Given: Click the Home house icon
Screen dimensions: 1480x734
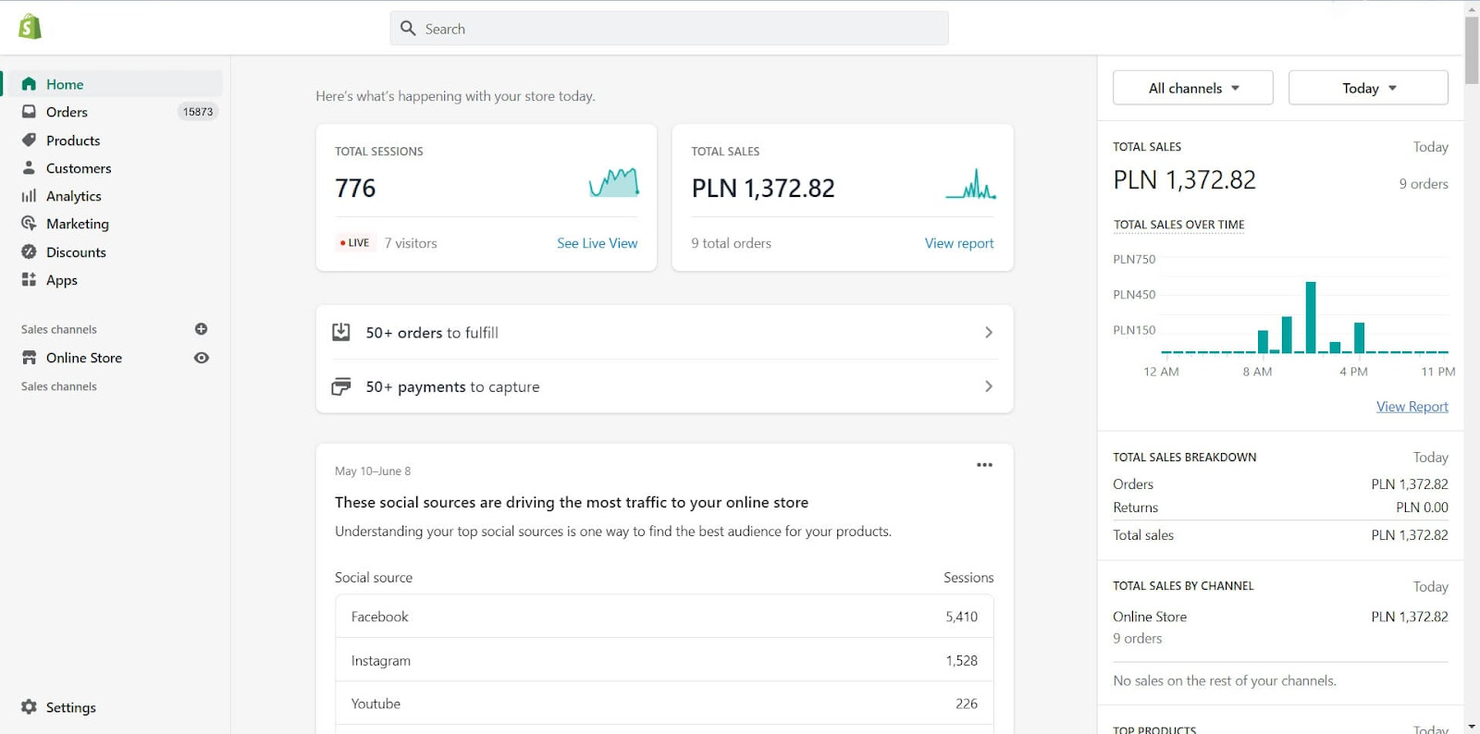Looking at the screenshot, I should pos(29,84).
